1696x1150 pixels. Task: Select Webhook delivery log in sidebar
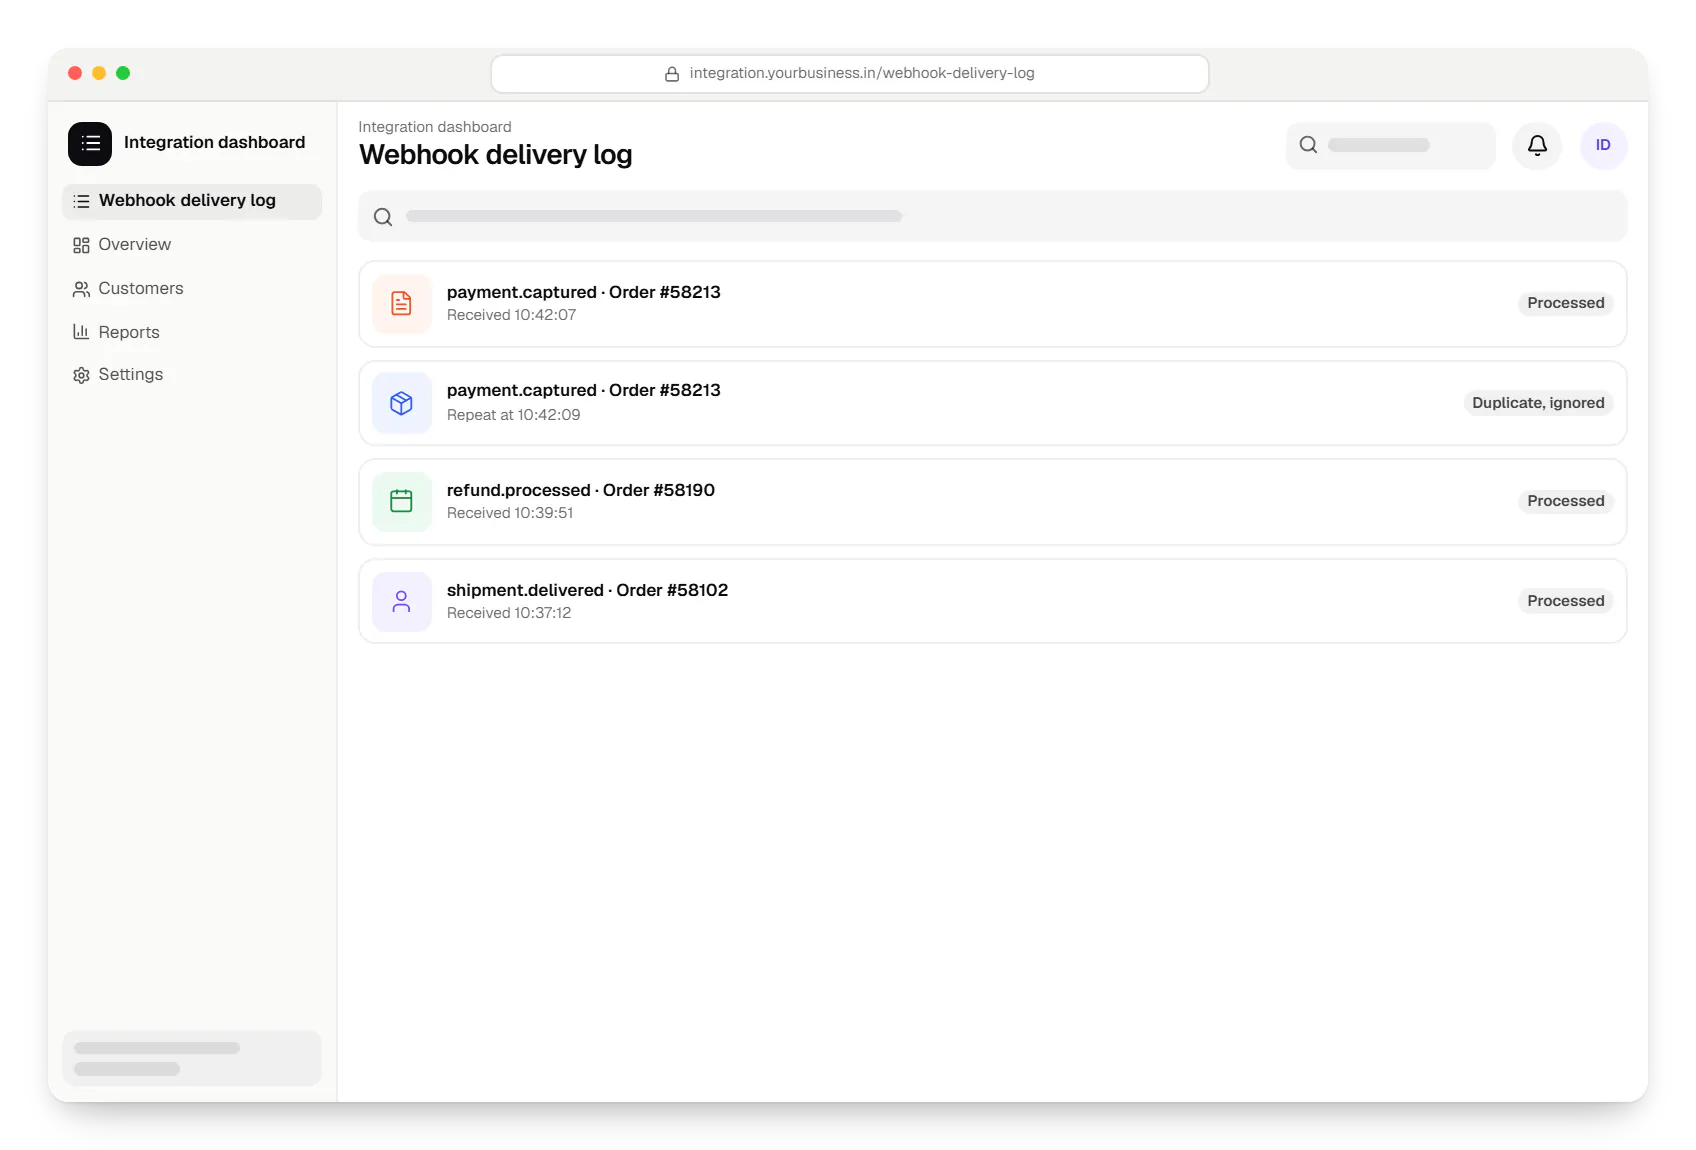coord(192,201)
